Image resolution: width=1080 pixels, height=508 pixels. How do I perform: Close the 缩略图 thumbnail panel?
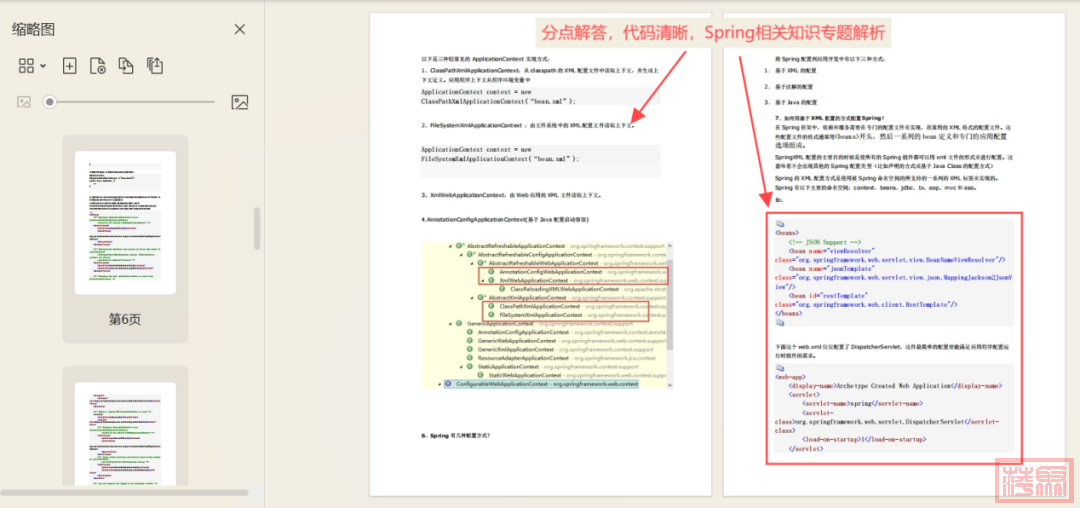[239, 30]
